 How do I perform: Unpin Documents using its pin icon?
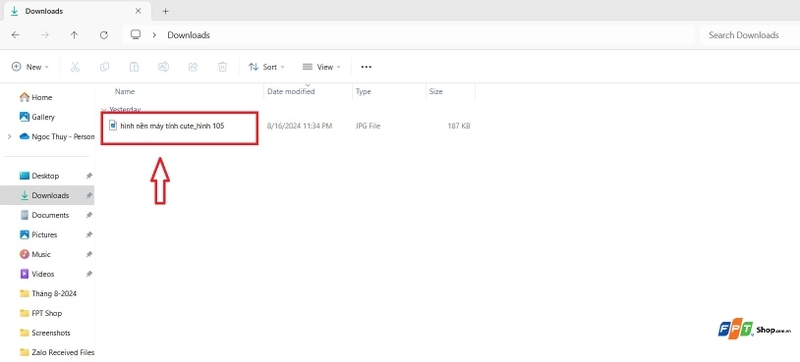click(89, 215)
